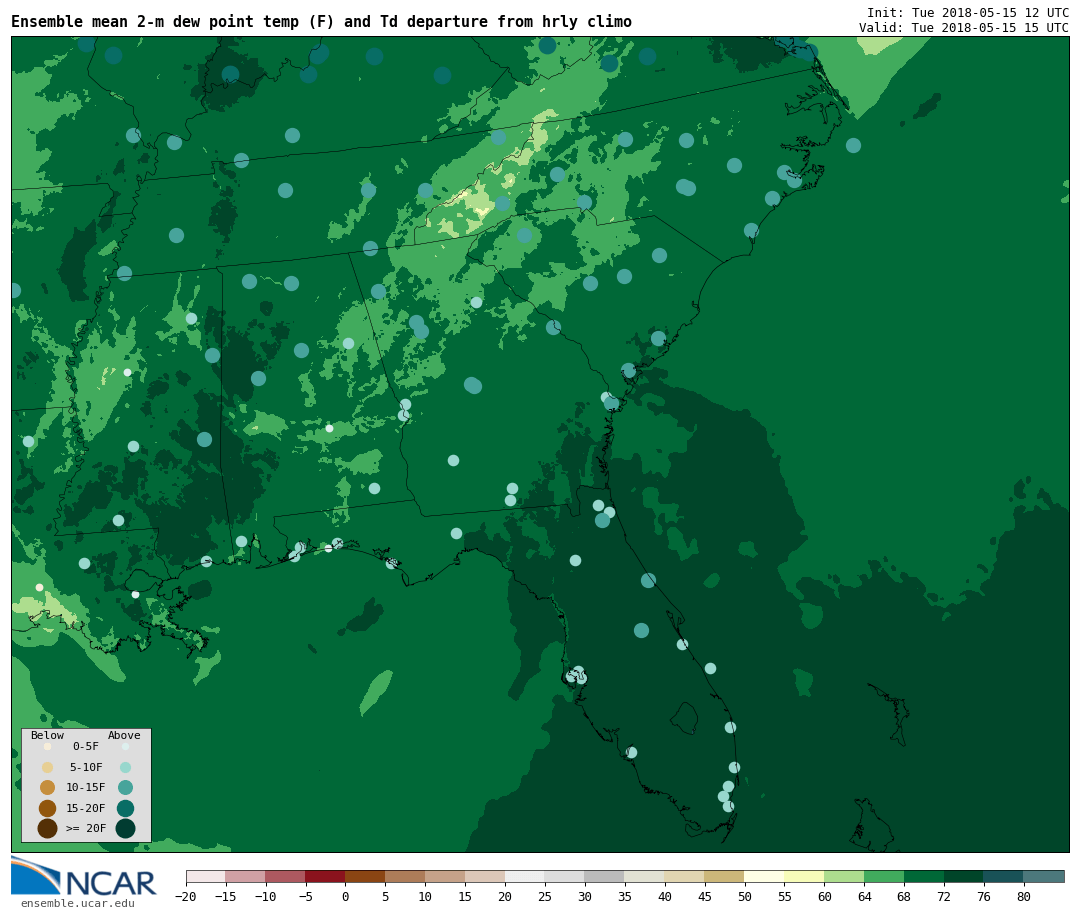Click the '80' colorbar tick label
The height and width of the screenshot is (915, 1080).
pos(1025,897)
